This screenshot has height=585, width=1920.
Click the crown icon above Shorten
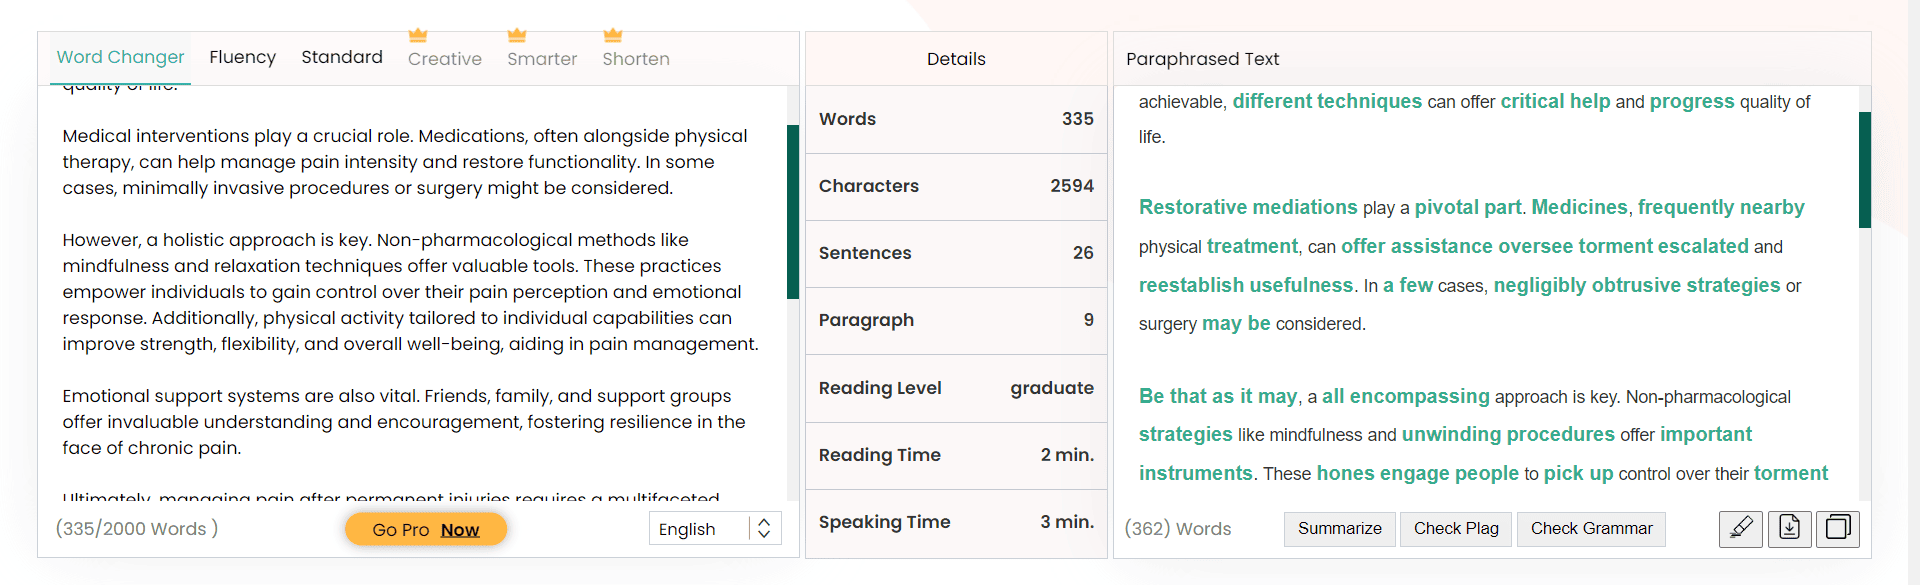(613, 36)
